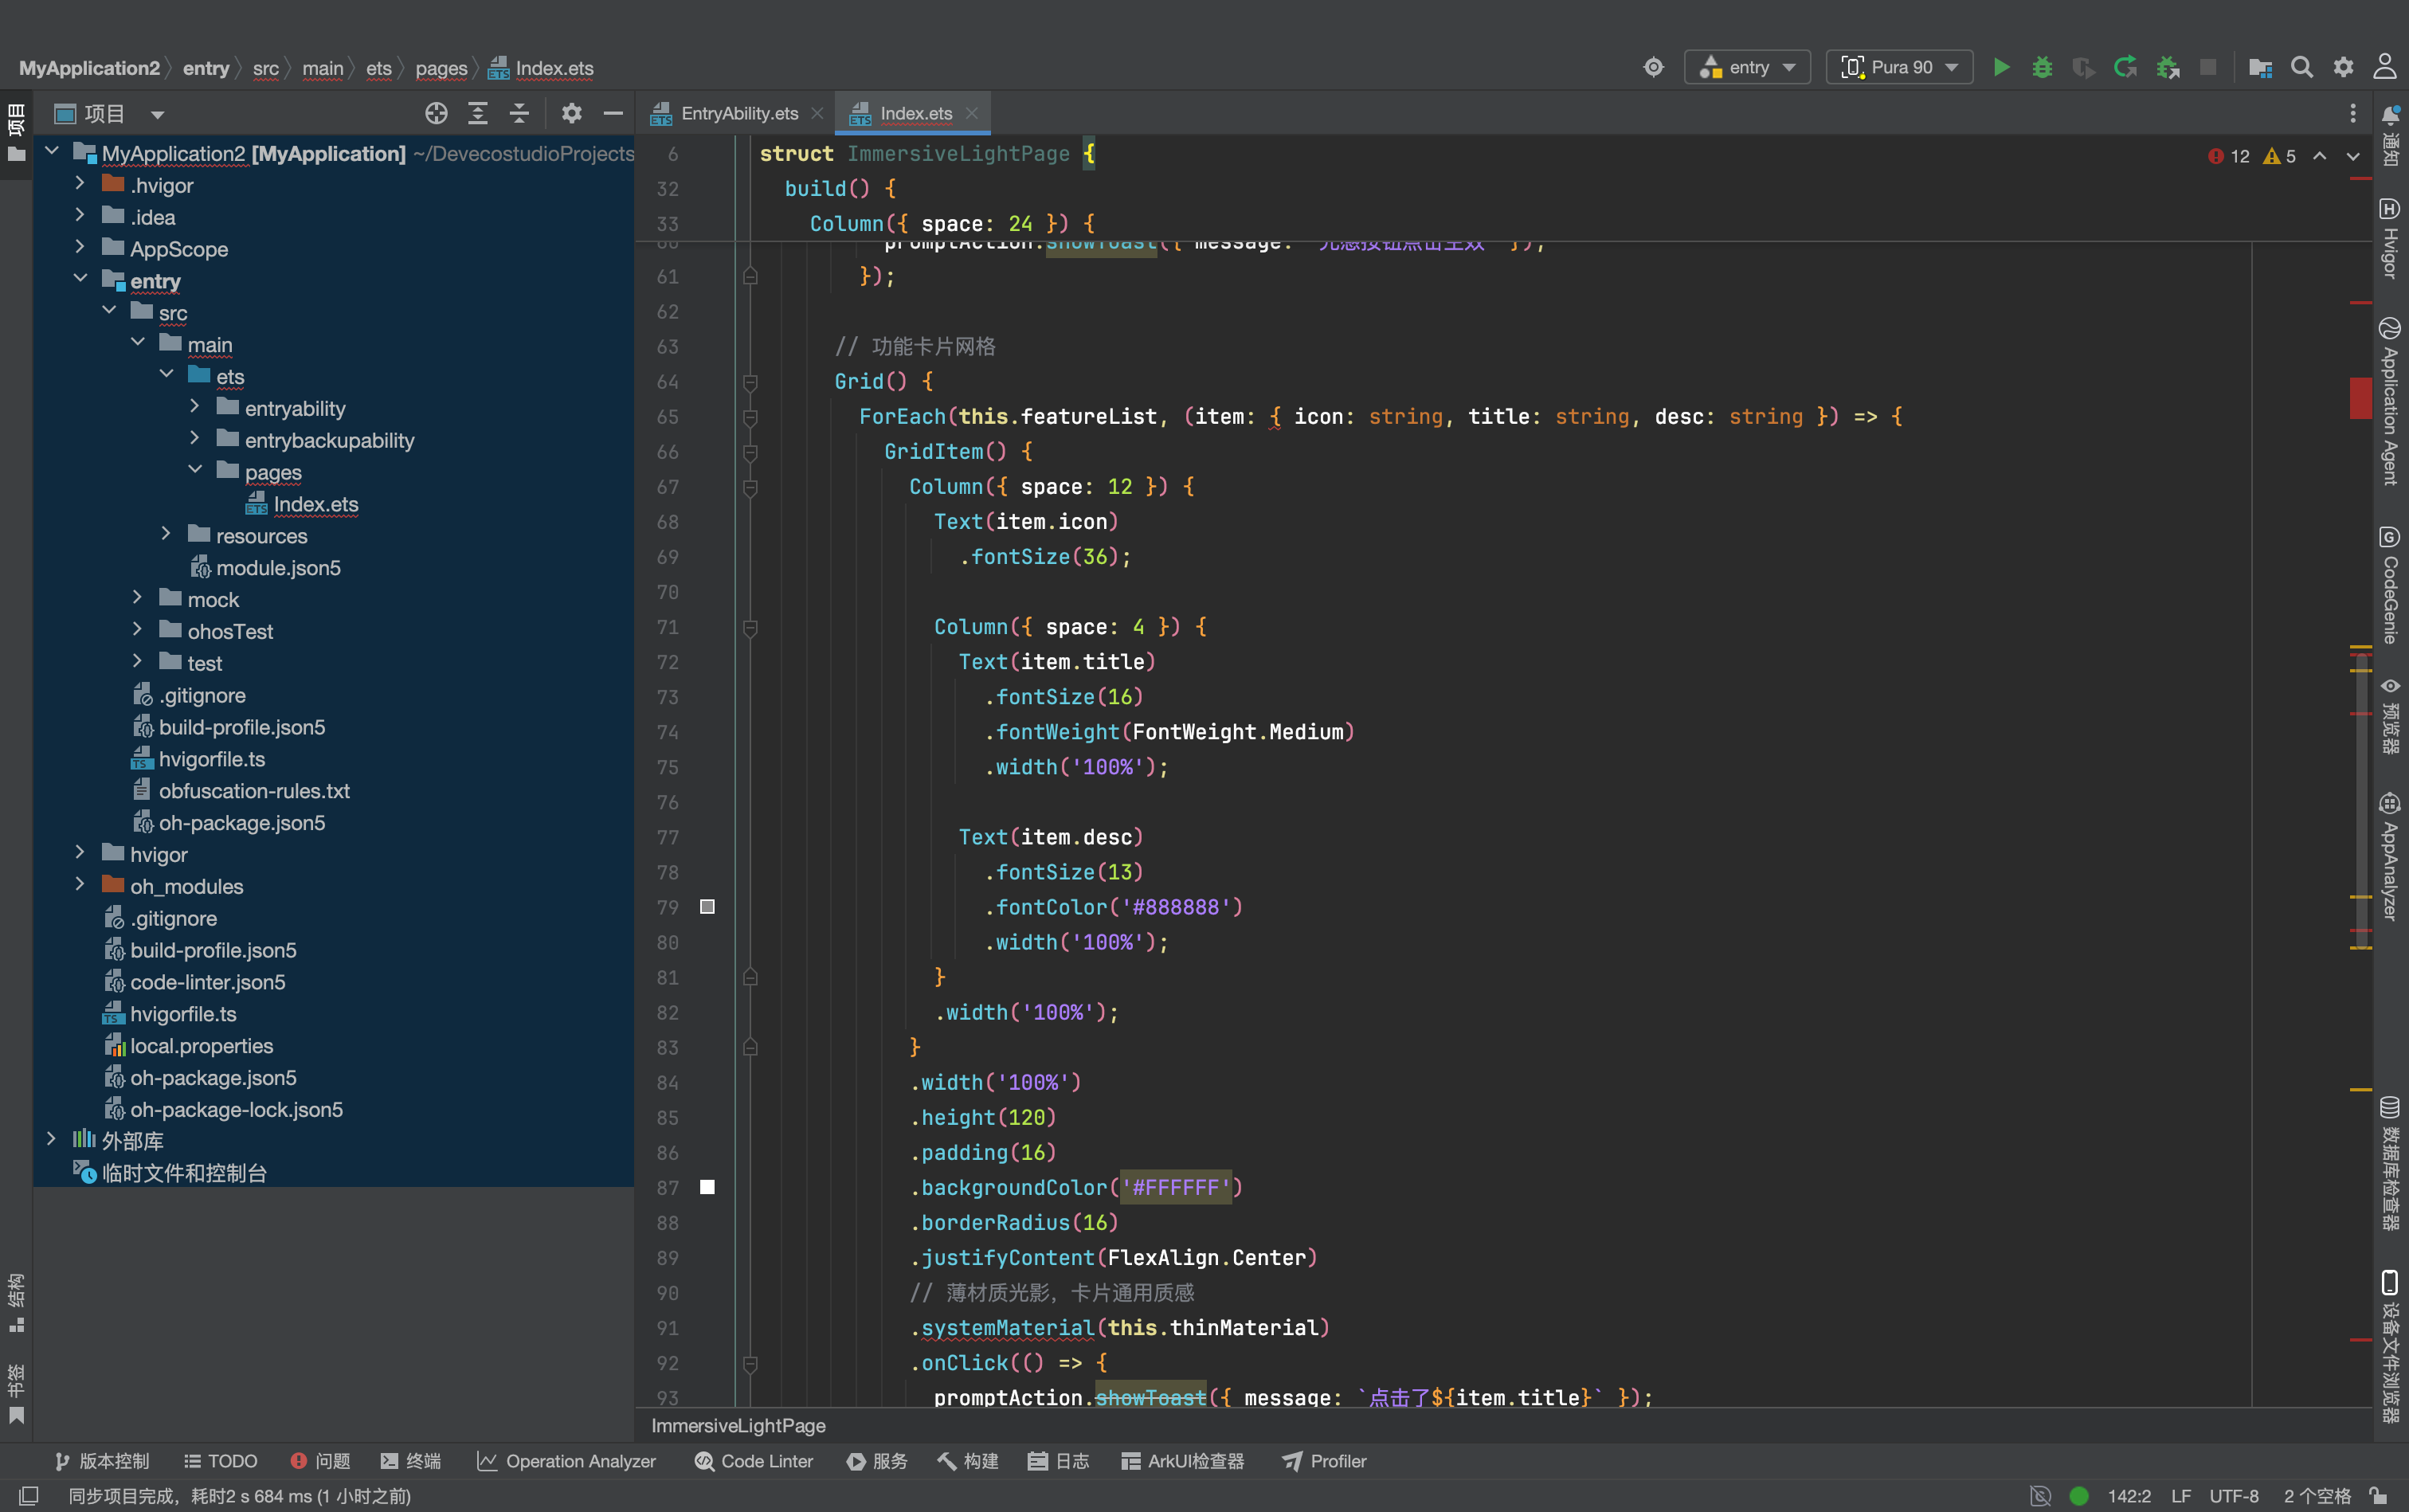Open the ArkUI inspector tool window
This screenshot has height=1512, width=2409.
pos(1183,1461)
